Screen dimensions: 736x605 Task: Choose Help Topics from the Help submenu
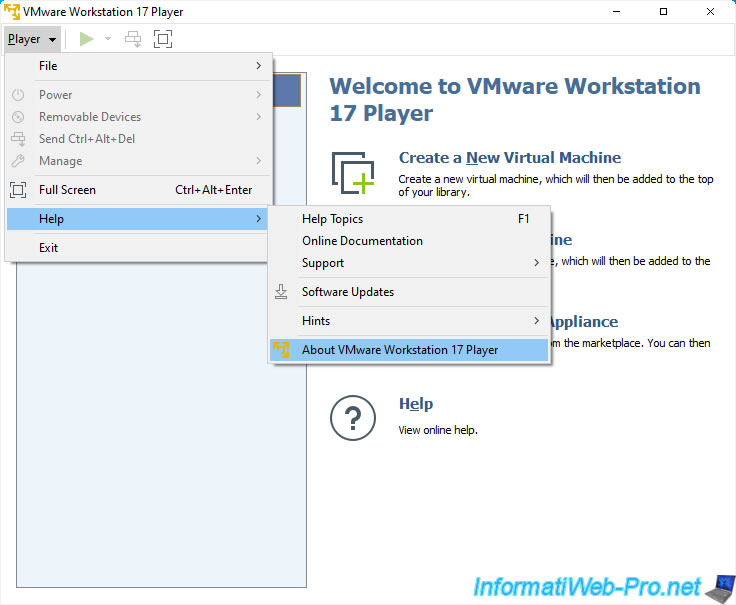[x=332, y=219]
